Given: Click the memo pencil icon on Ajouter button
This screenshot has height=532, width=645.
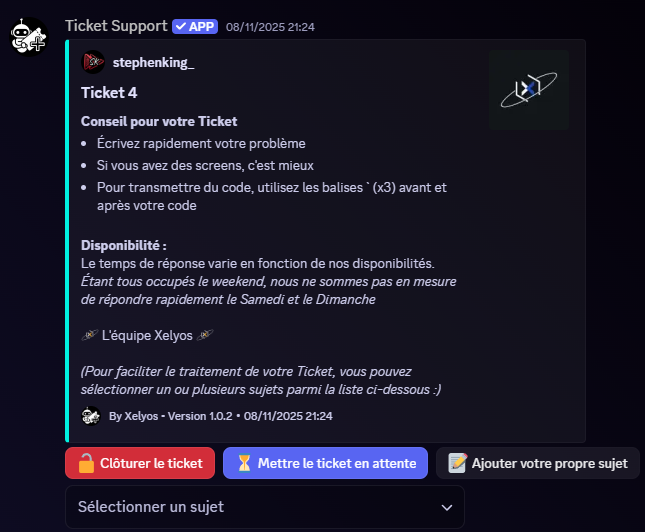Looking at the screenshot, I should tap(457, 463).
